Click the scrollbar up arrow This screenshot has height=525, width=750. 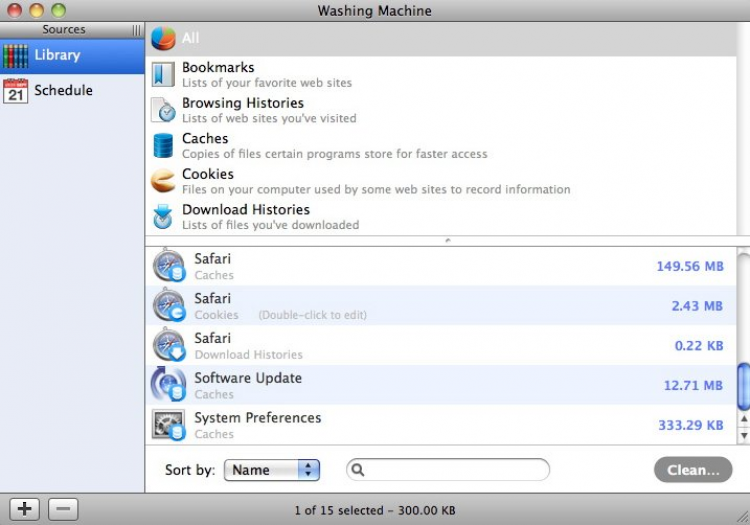743,419
